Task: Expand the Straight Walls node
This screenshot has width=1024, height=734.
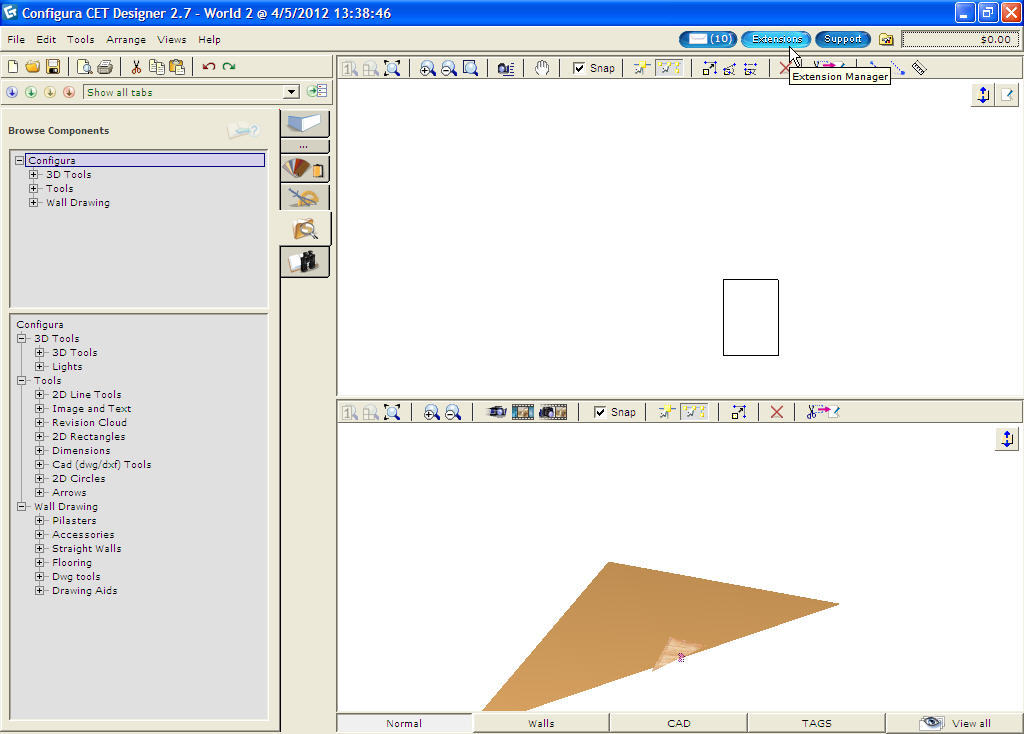Action: tap(40, 549)
